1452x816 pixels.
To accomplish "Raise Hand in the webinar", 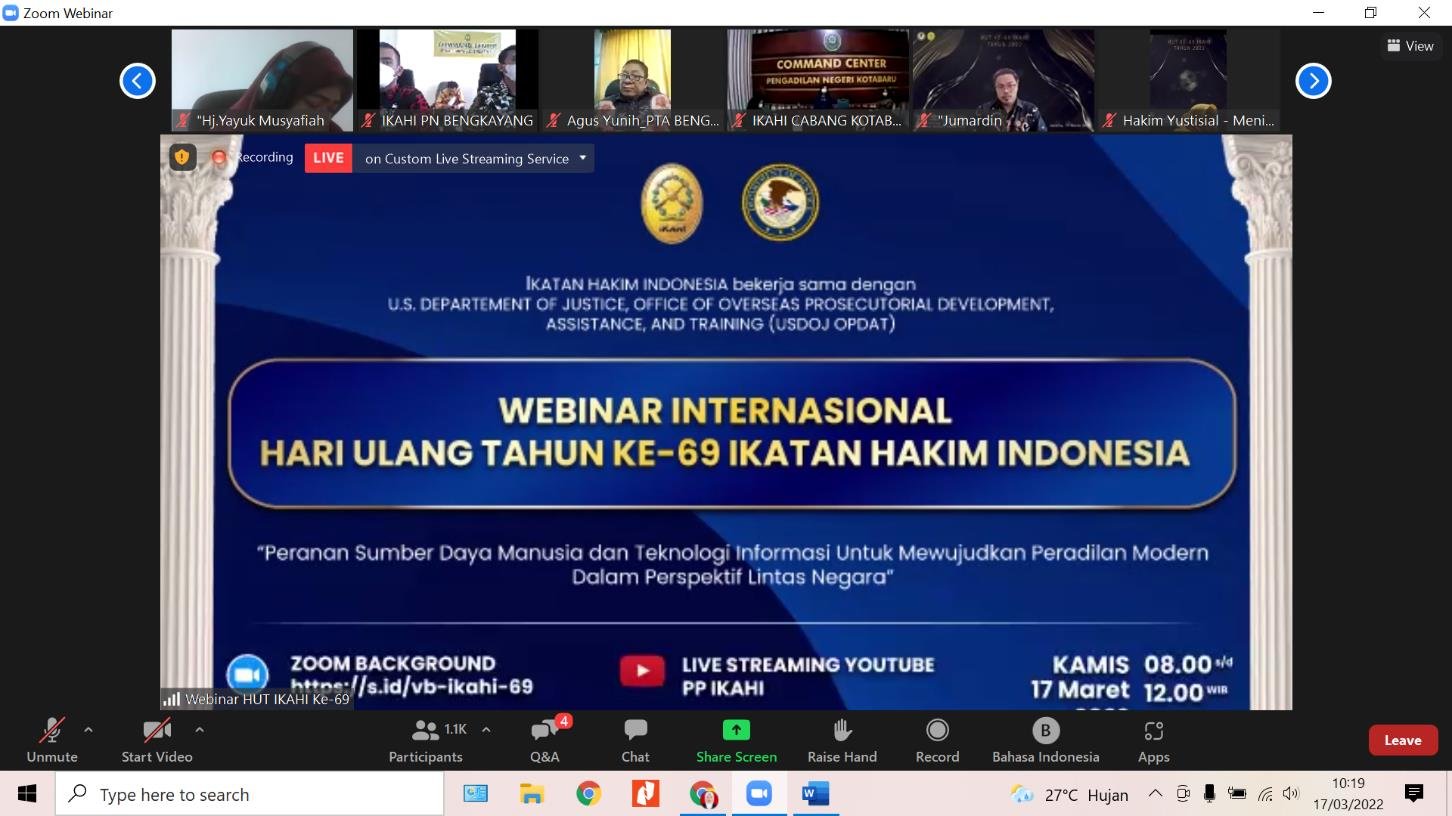I will (842, 741).
